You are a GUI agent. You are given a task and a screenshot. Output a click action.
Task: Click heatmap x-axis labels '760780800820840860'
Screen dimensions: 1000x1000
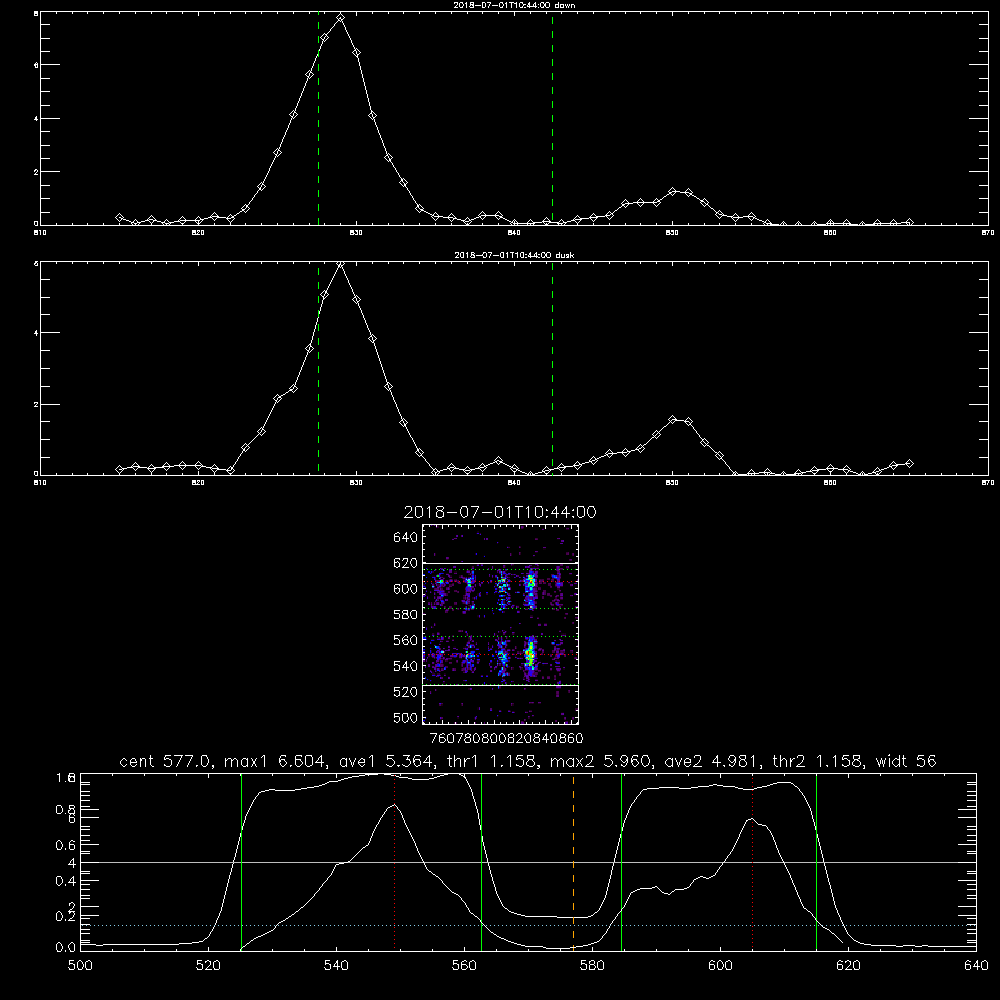point(506,738)
